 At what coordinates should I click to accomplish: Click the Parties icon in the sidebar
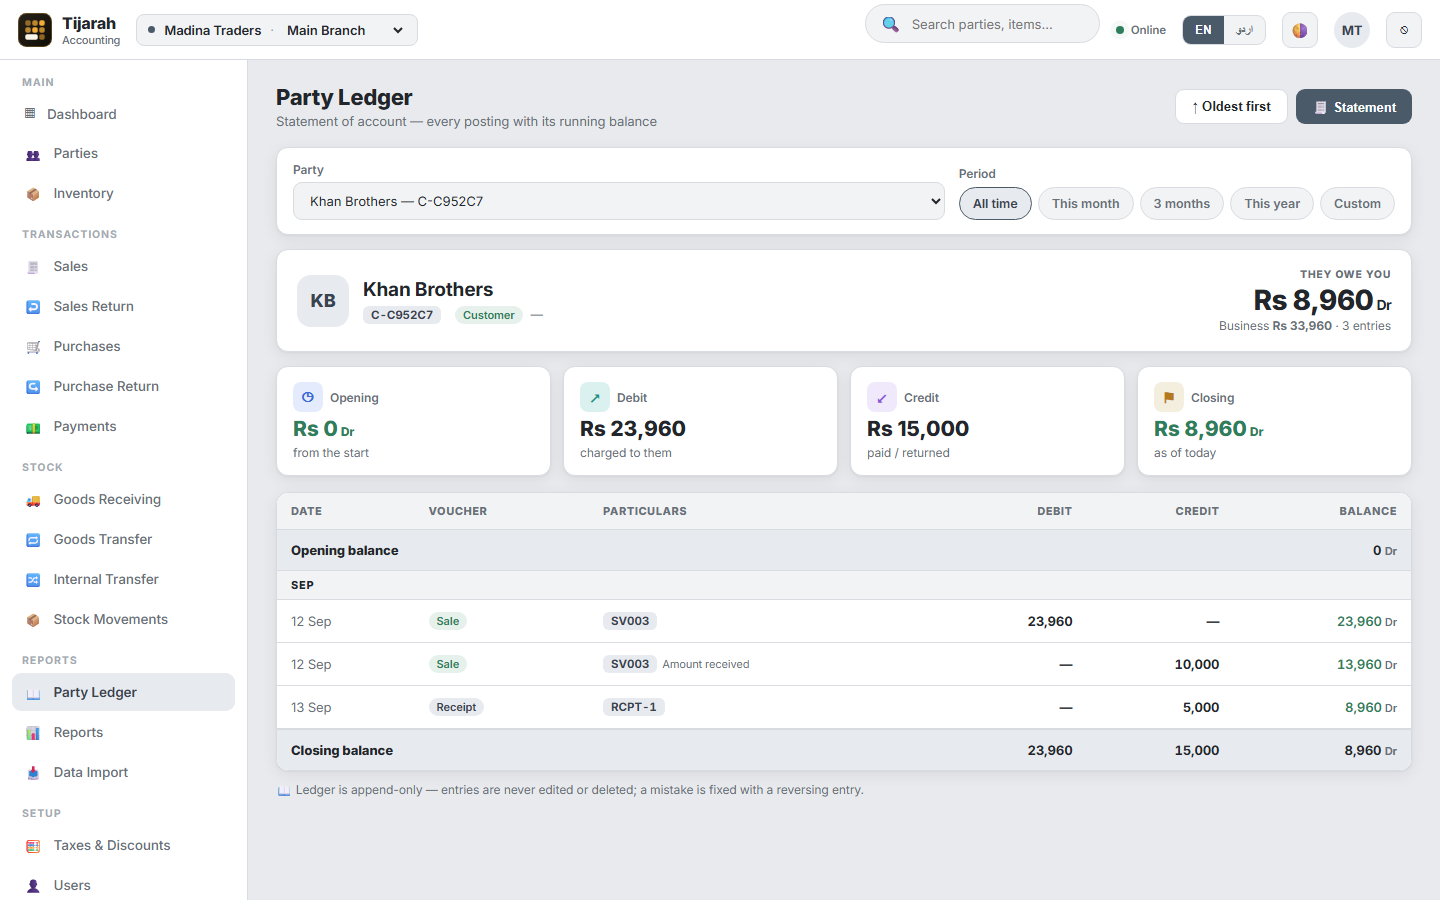click(33, 154)
